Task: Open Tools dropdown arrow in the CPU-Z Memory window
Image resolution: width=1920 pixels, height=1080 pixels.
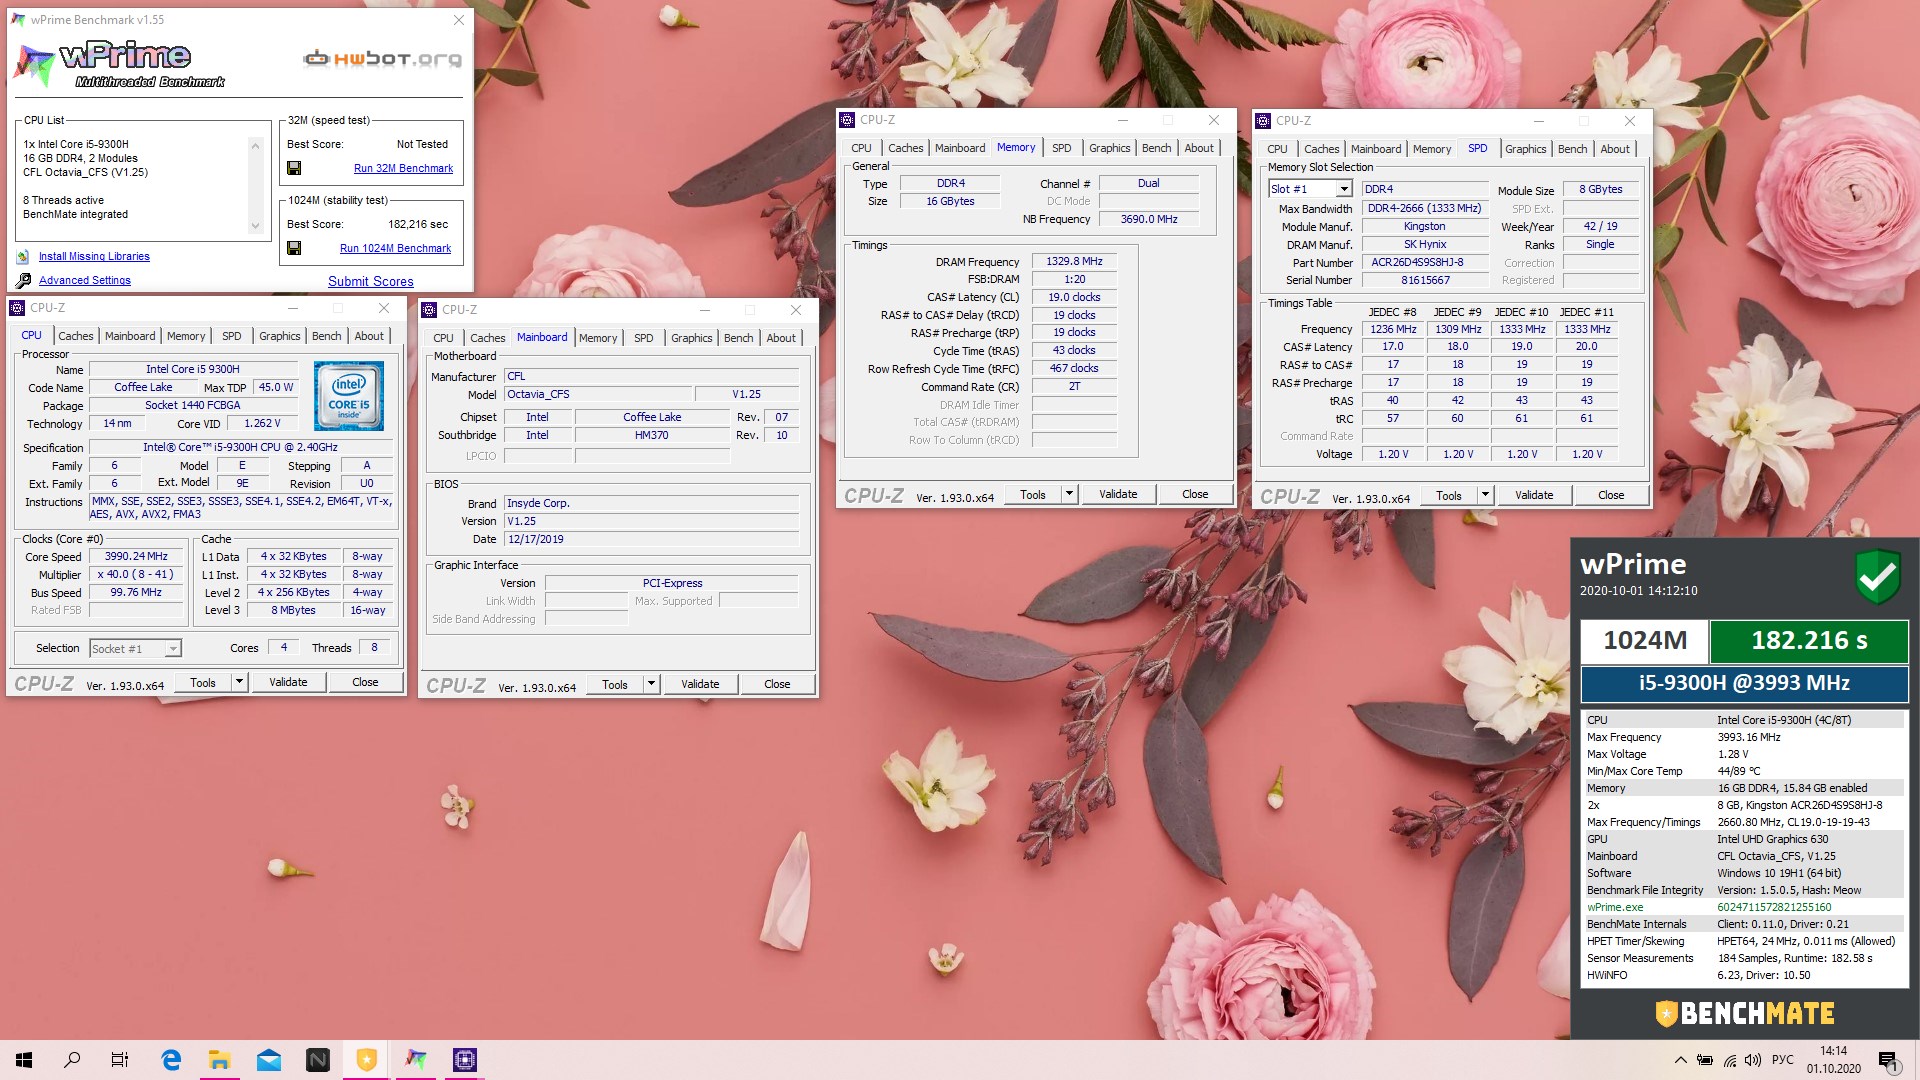Action: [1069, 494]
